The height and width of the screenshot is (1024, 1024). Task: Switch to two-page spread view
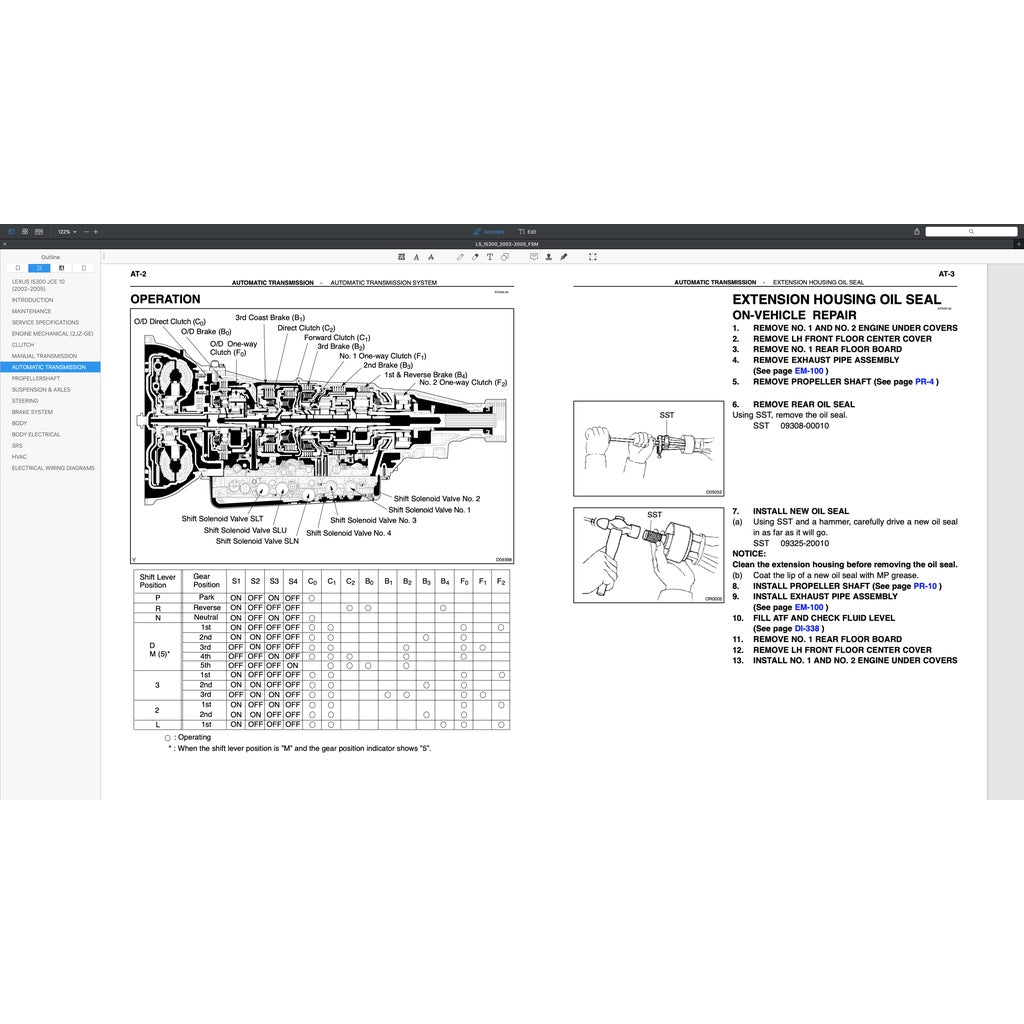click(38, 231)
